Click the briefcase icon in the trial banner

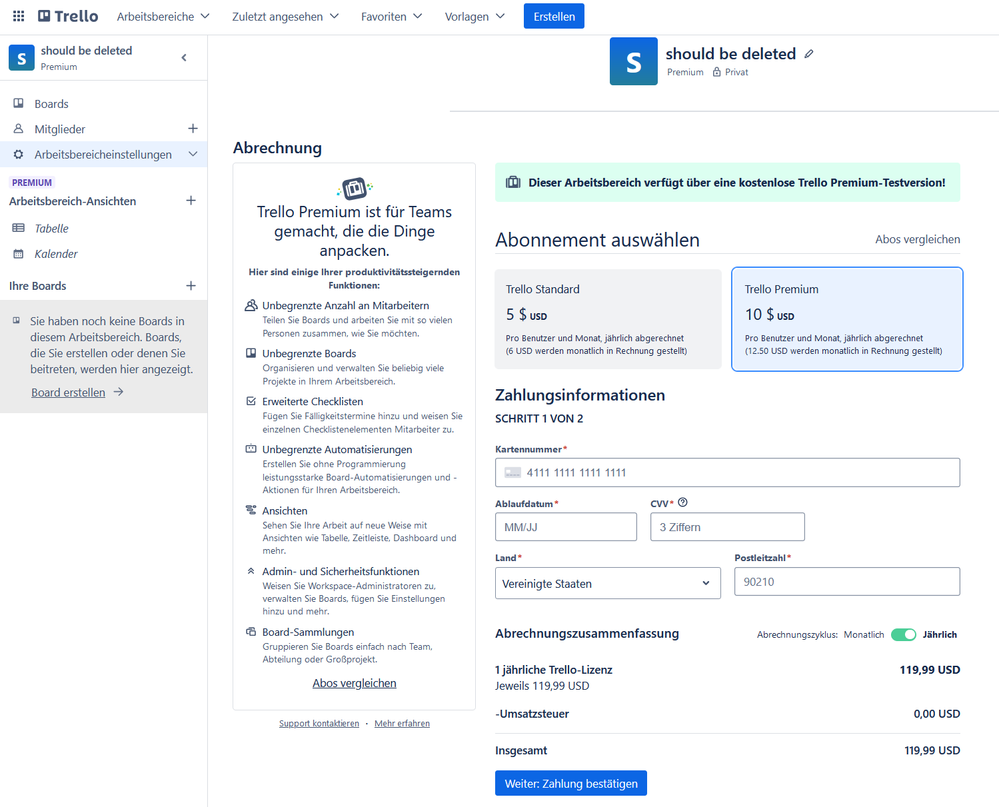(513, 182)
